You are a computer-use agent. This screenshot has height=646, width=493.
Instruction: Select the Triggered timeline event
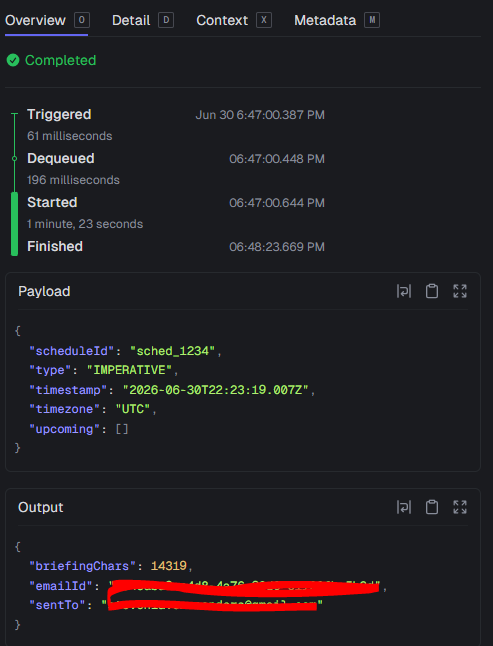pyautogui.click(x=59, y=115)
